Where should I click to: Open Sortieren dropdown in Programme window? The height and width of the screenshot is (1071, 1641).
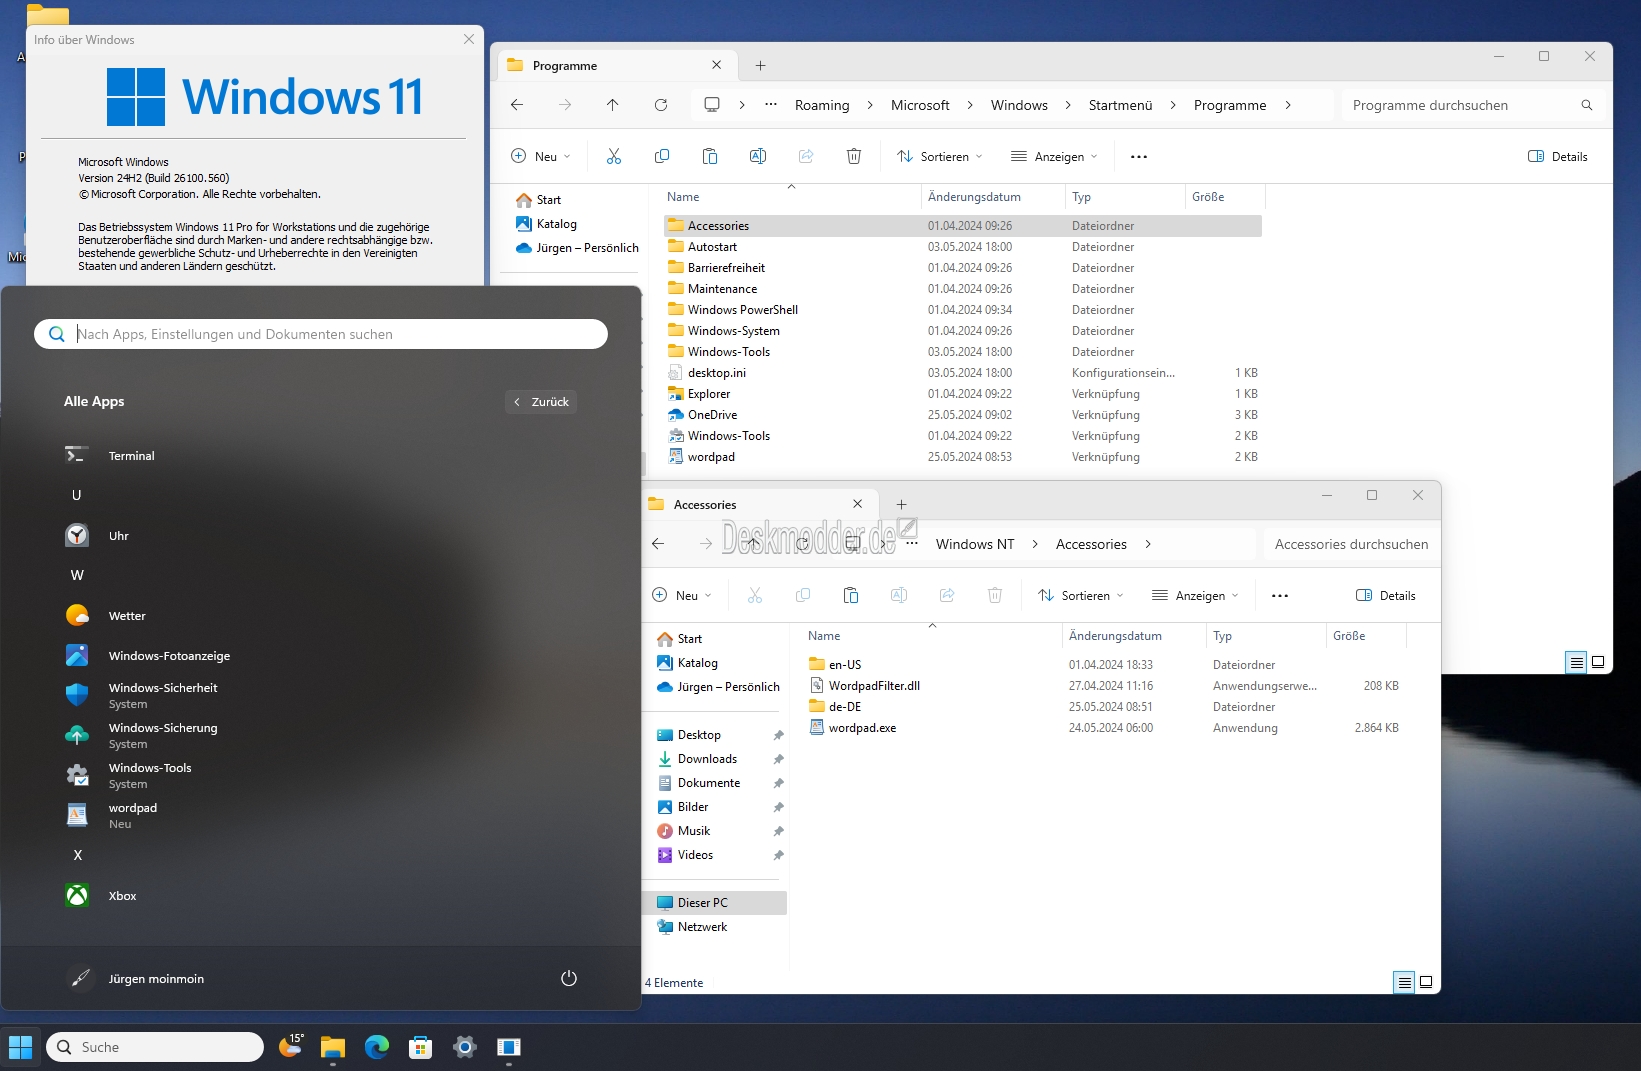pyautogui.click(x=940, y=156)
